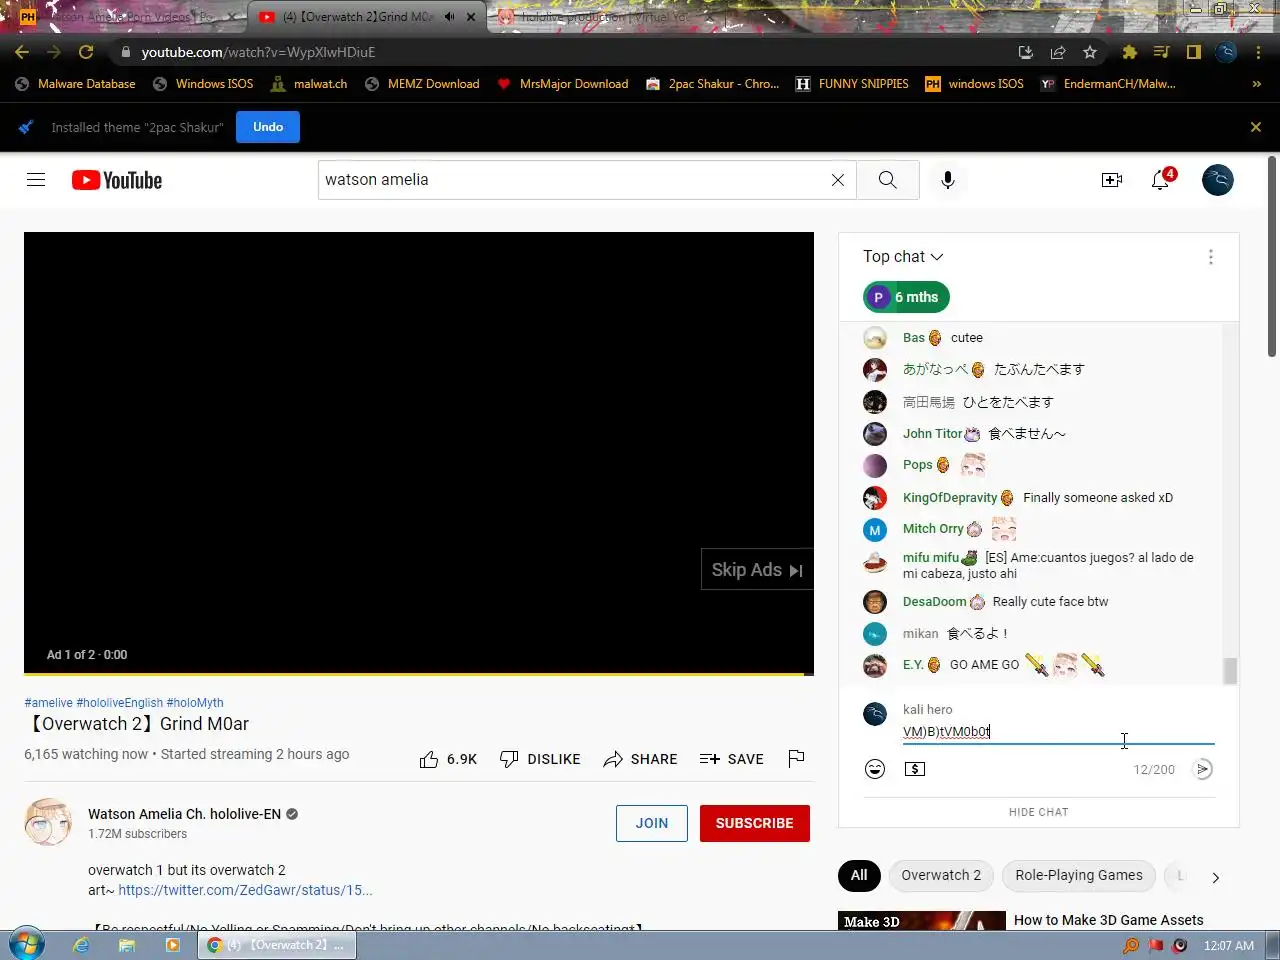Go back in browser

[x=22, y=52]
